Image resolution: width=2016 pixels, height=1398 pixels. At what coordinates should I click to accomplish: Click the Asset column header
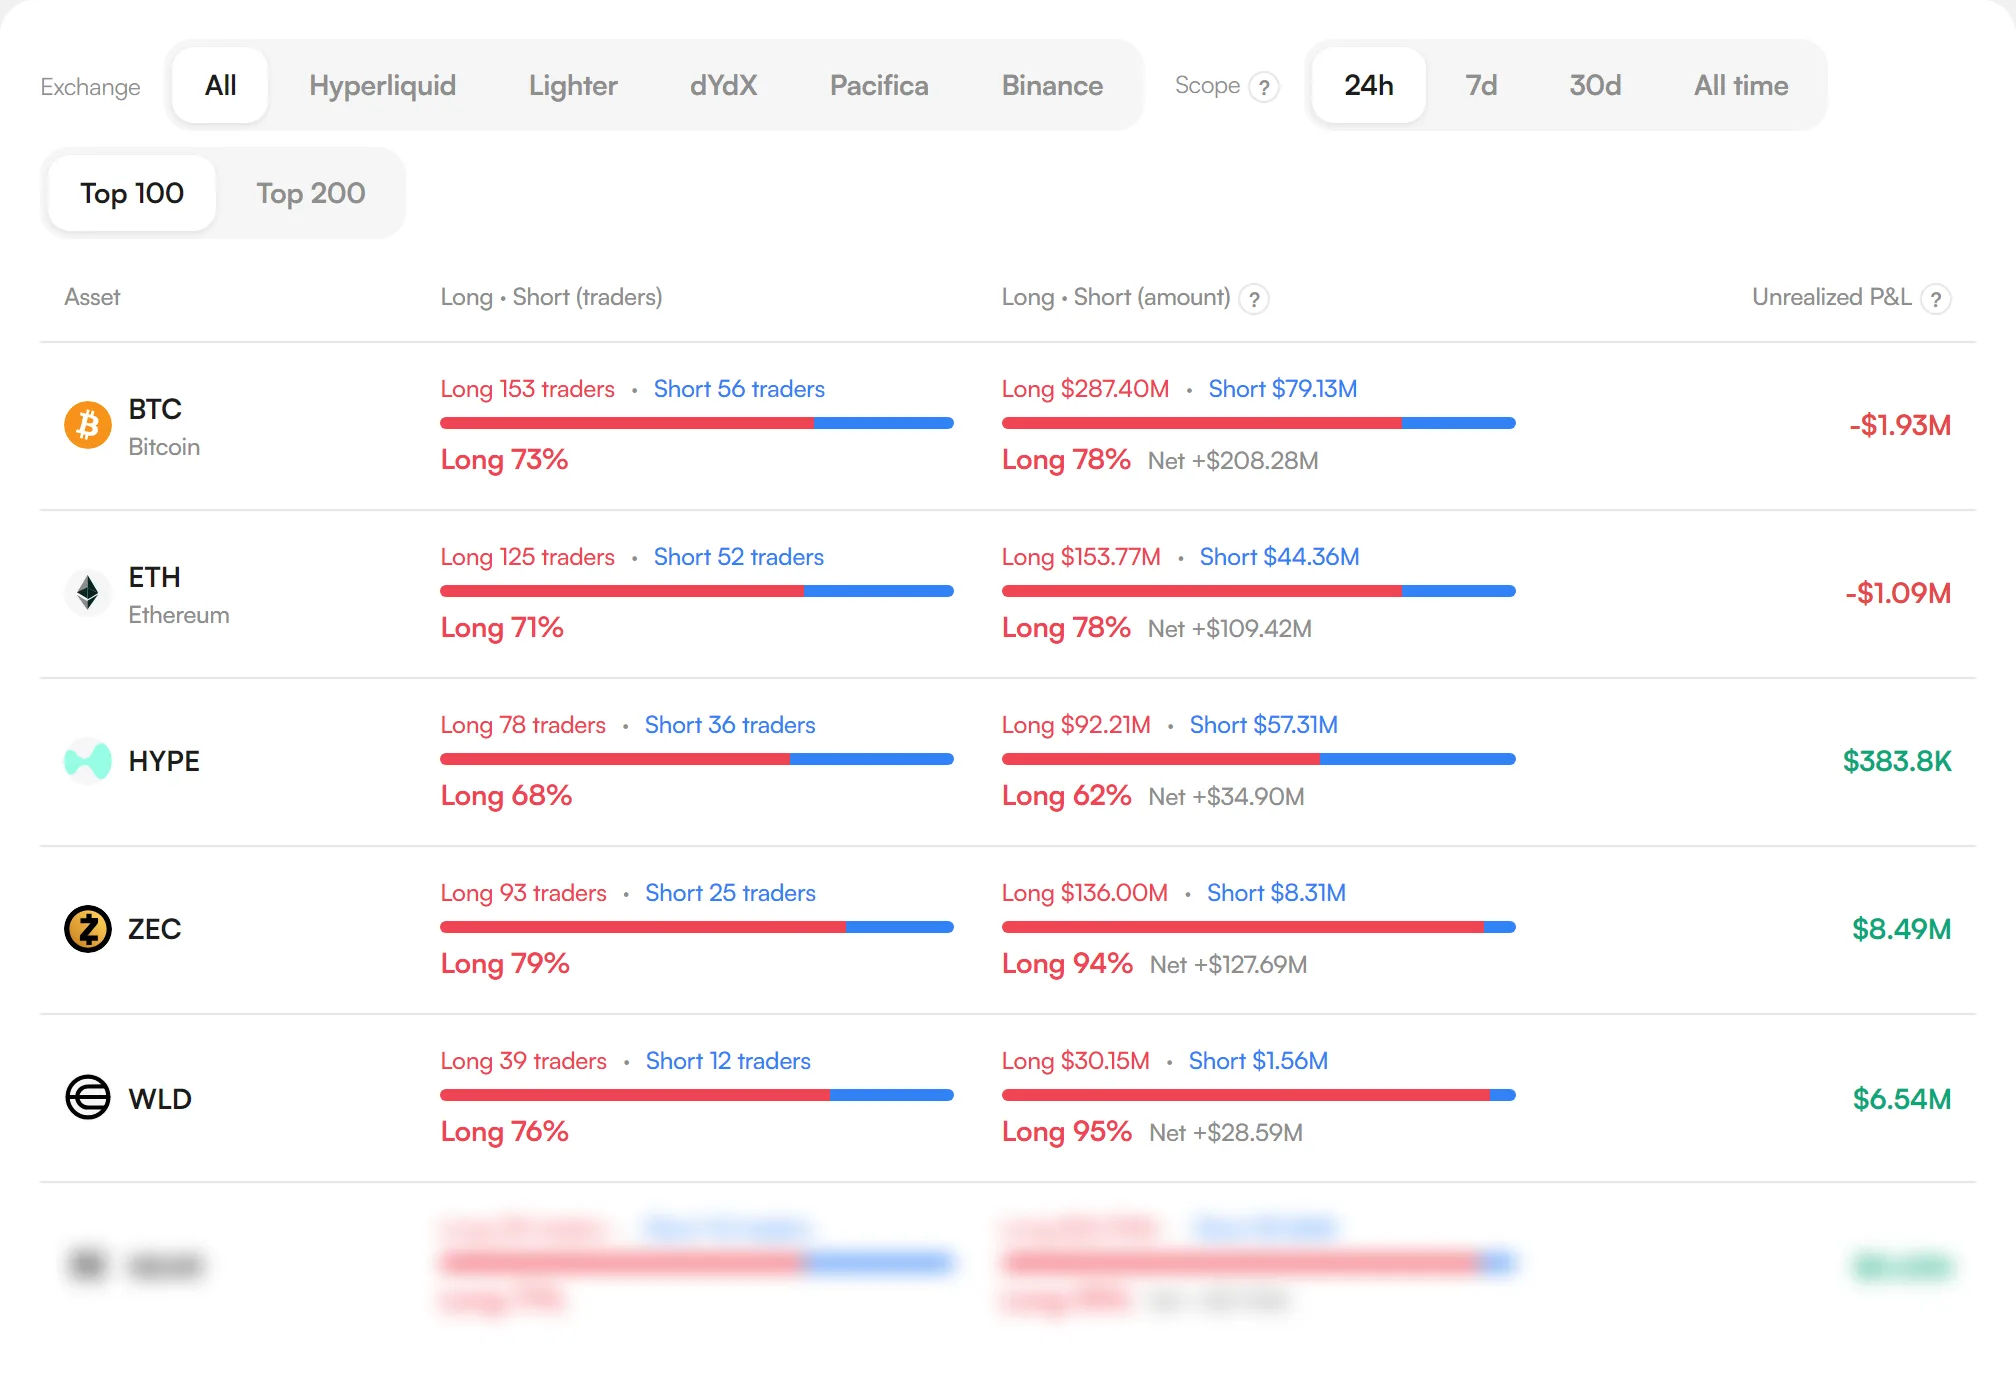click(x=92, y=297)
